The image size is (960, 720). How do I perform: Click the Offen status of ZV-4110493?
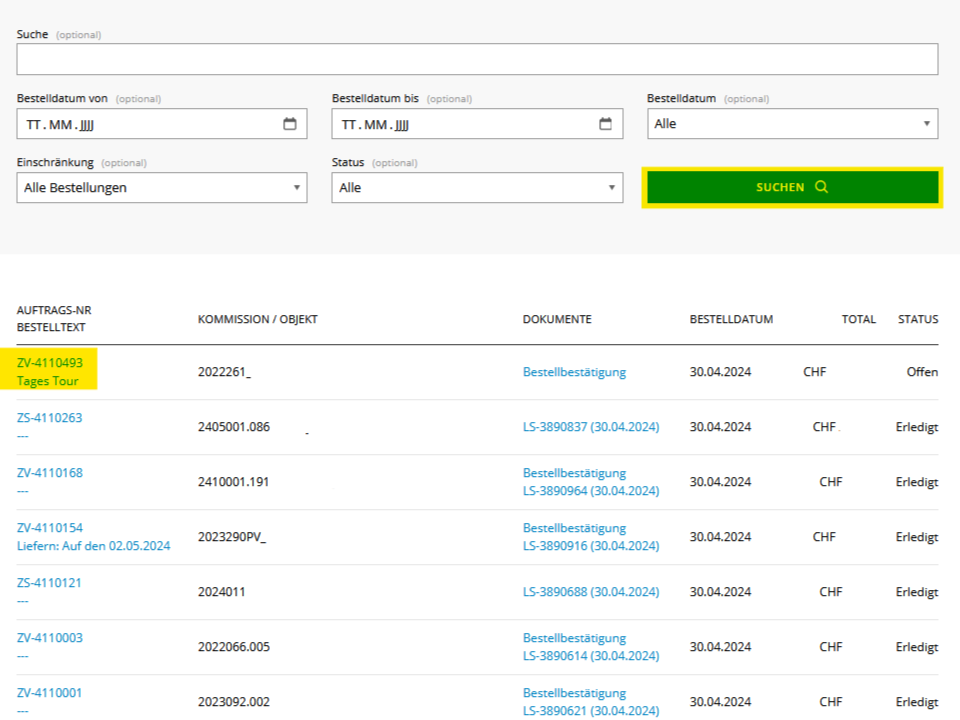coord(922,372)
